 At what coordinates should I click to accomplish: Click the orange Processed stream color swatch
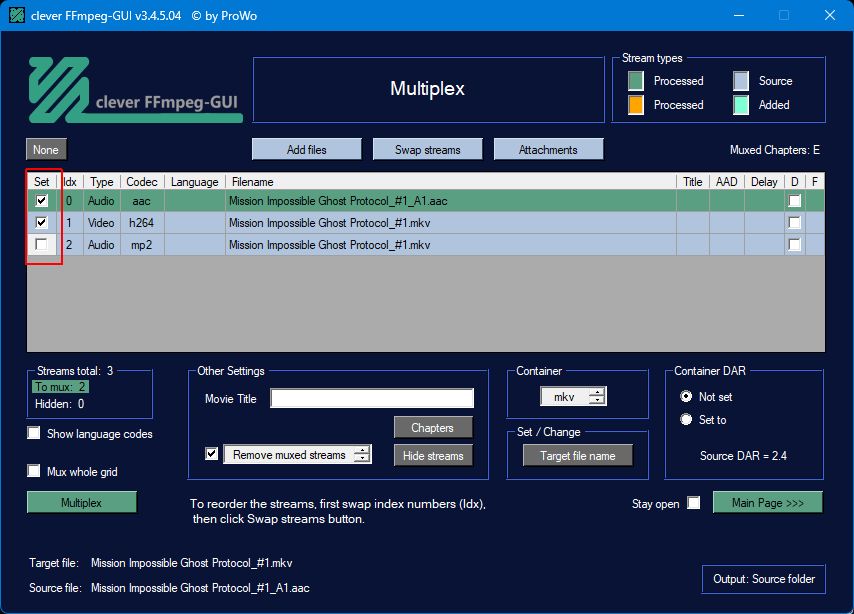click(x=636, y=105)
